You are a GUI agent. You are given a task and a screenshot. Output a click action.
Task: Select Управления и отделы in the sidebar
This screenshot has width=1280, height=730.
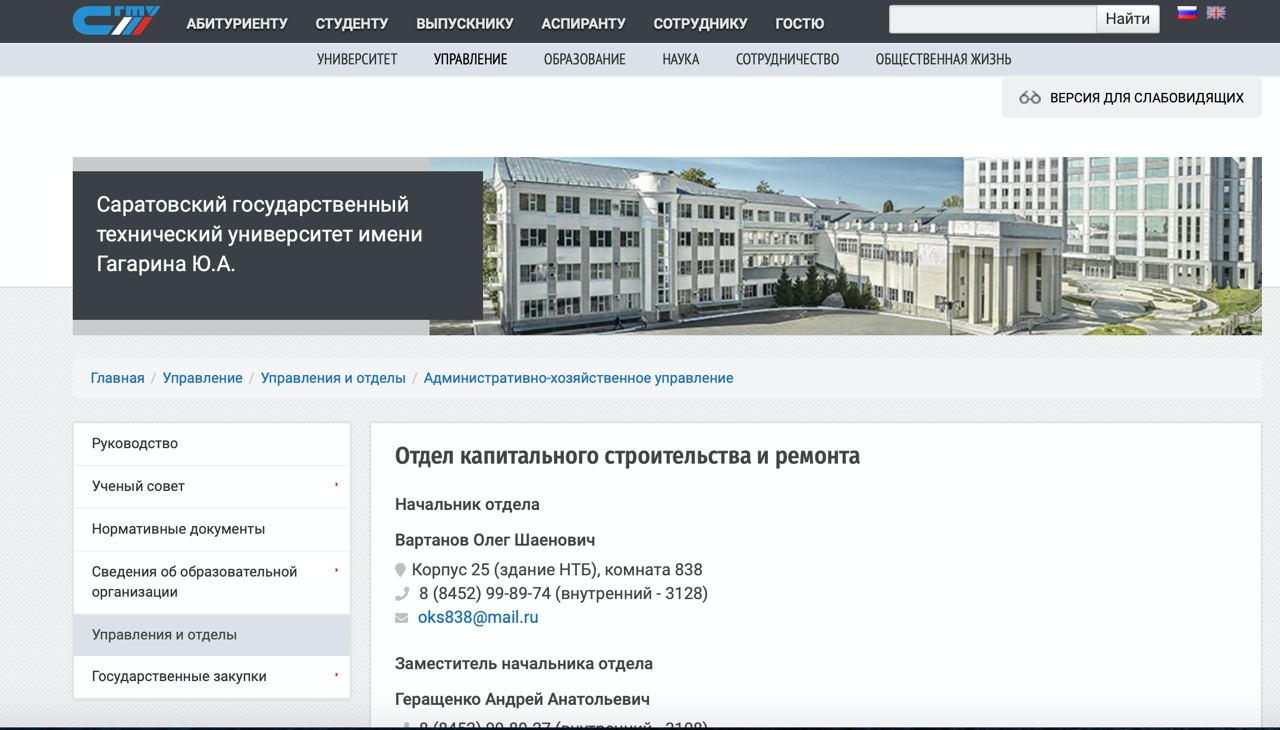pos(212,635)
